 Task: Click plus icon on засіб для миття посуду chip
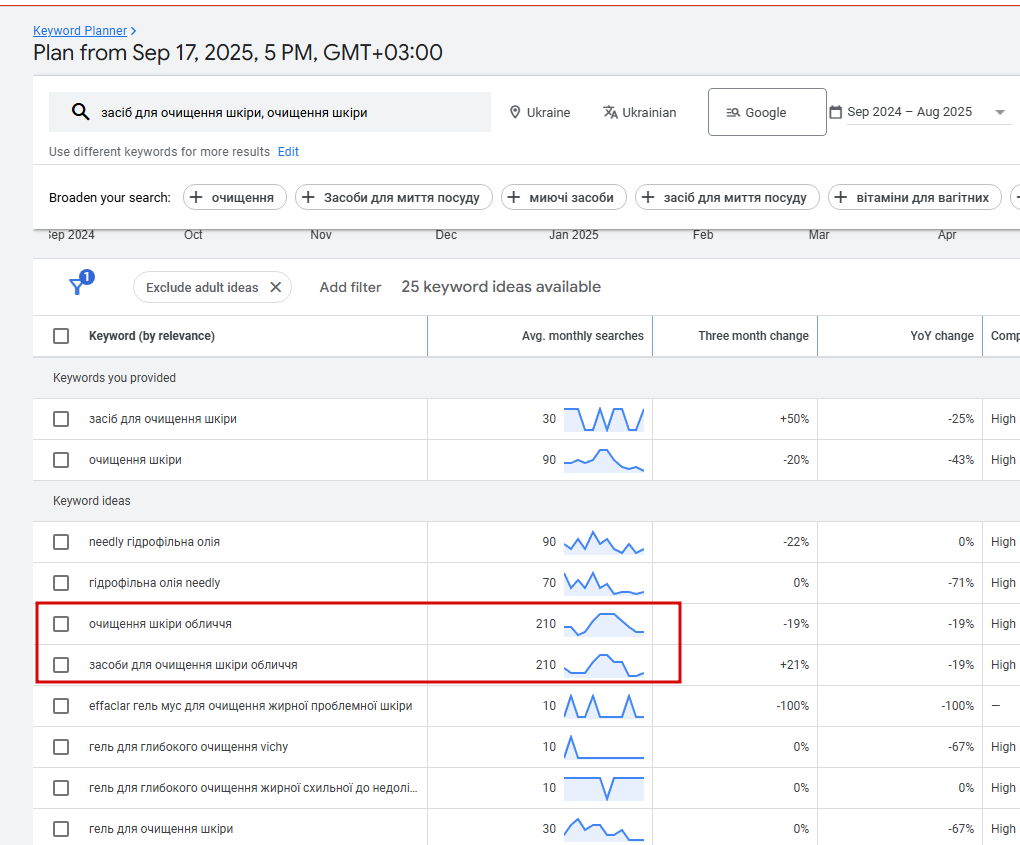coord(648,197)
